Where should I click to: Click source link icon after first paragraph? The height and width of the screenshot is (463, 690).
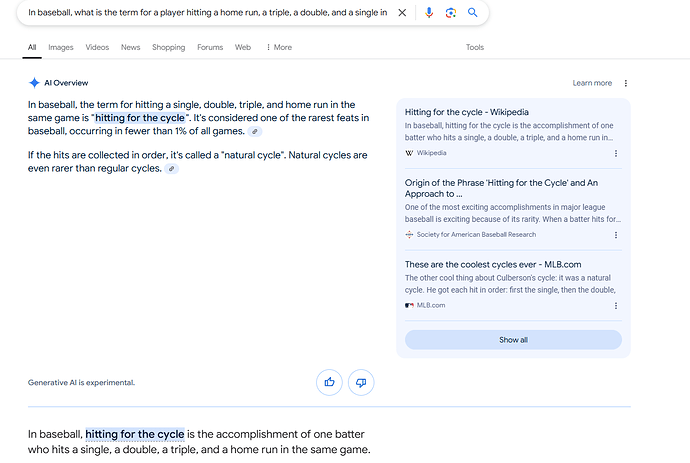coord(256,132)
